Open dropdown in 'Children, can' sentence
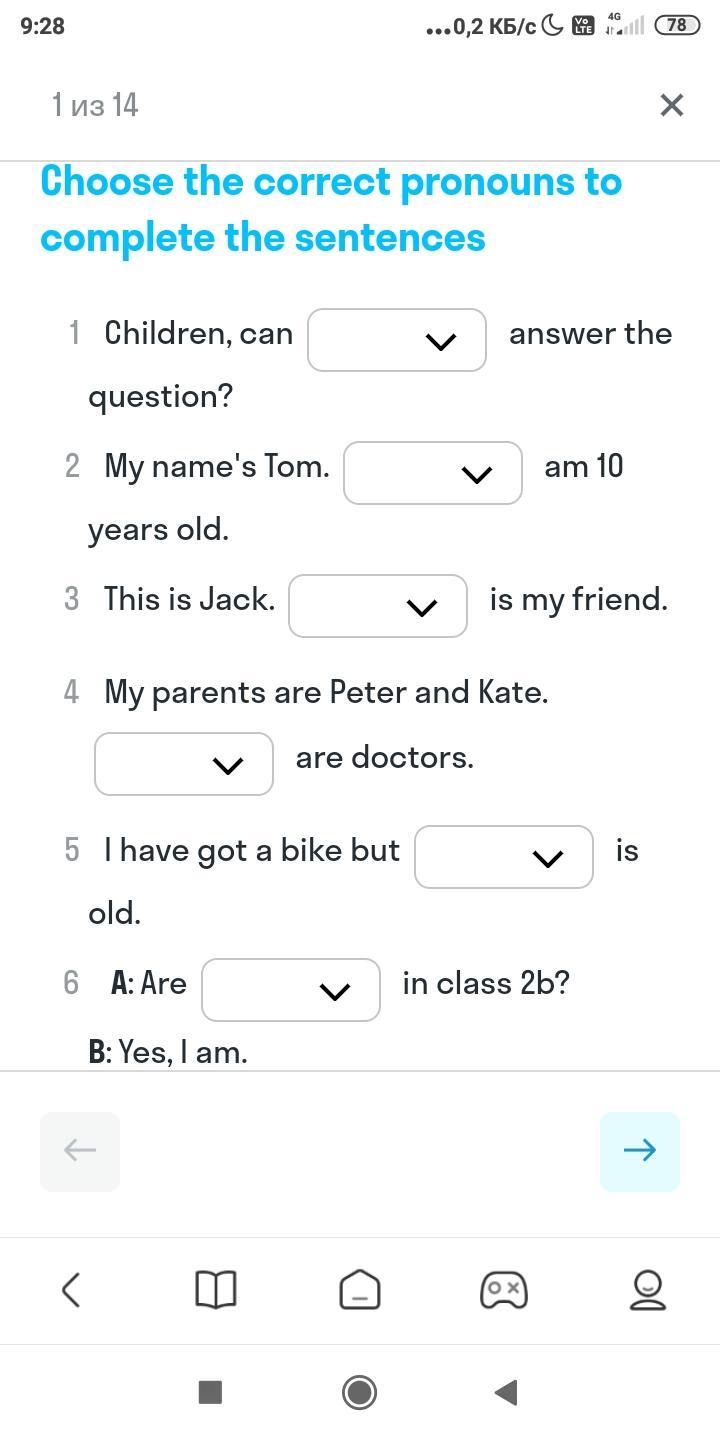 (x=397, y=340)
